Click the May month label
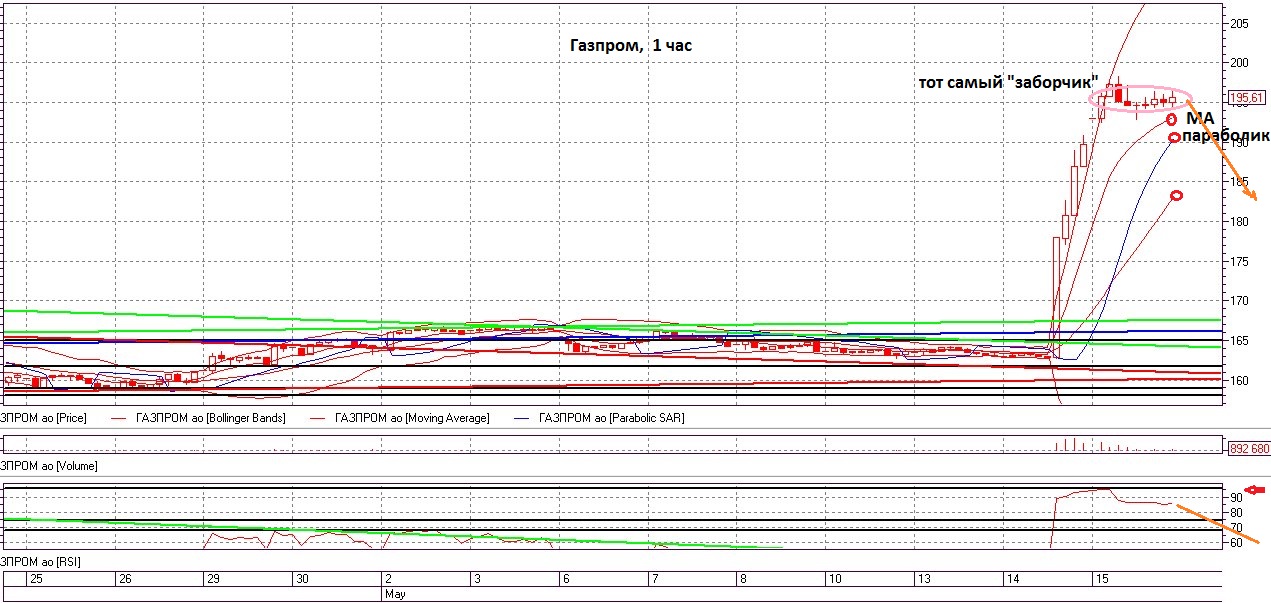The width and height of the screenshot is (1271, 603). (395, 594)
